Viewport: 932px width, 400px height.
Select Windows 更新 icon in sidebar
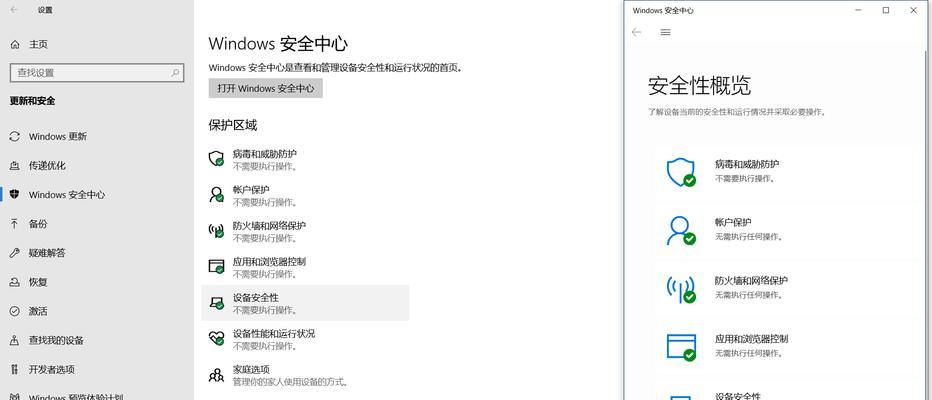tap(15, 136)
